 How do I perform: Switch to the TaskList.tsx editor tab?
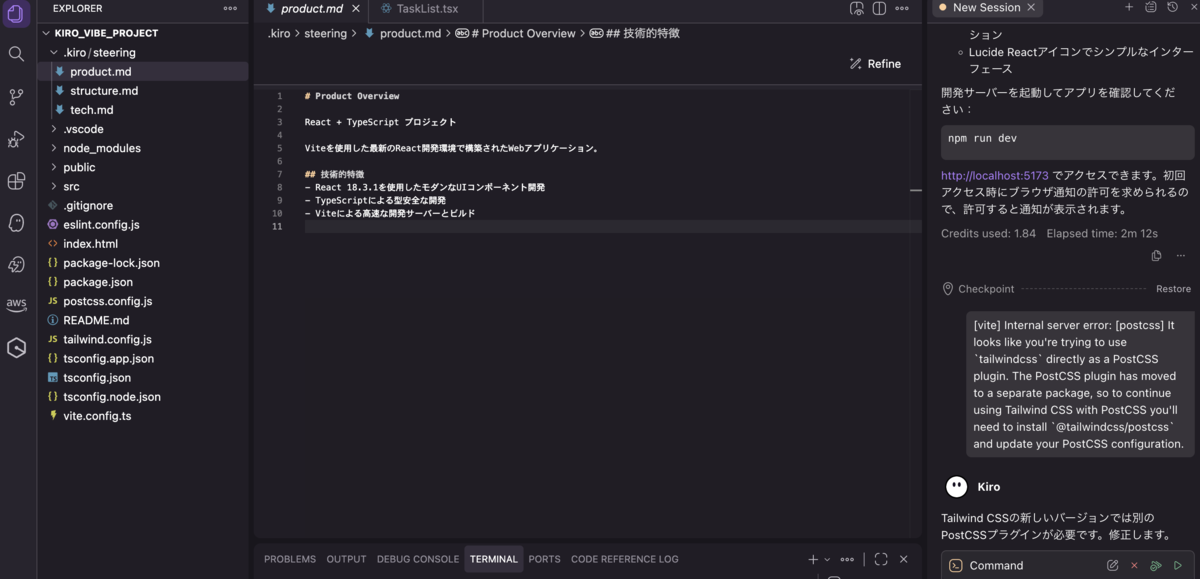tap(426, 8)
